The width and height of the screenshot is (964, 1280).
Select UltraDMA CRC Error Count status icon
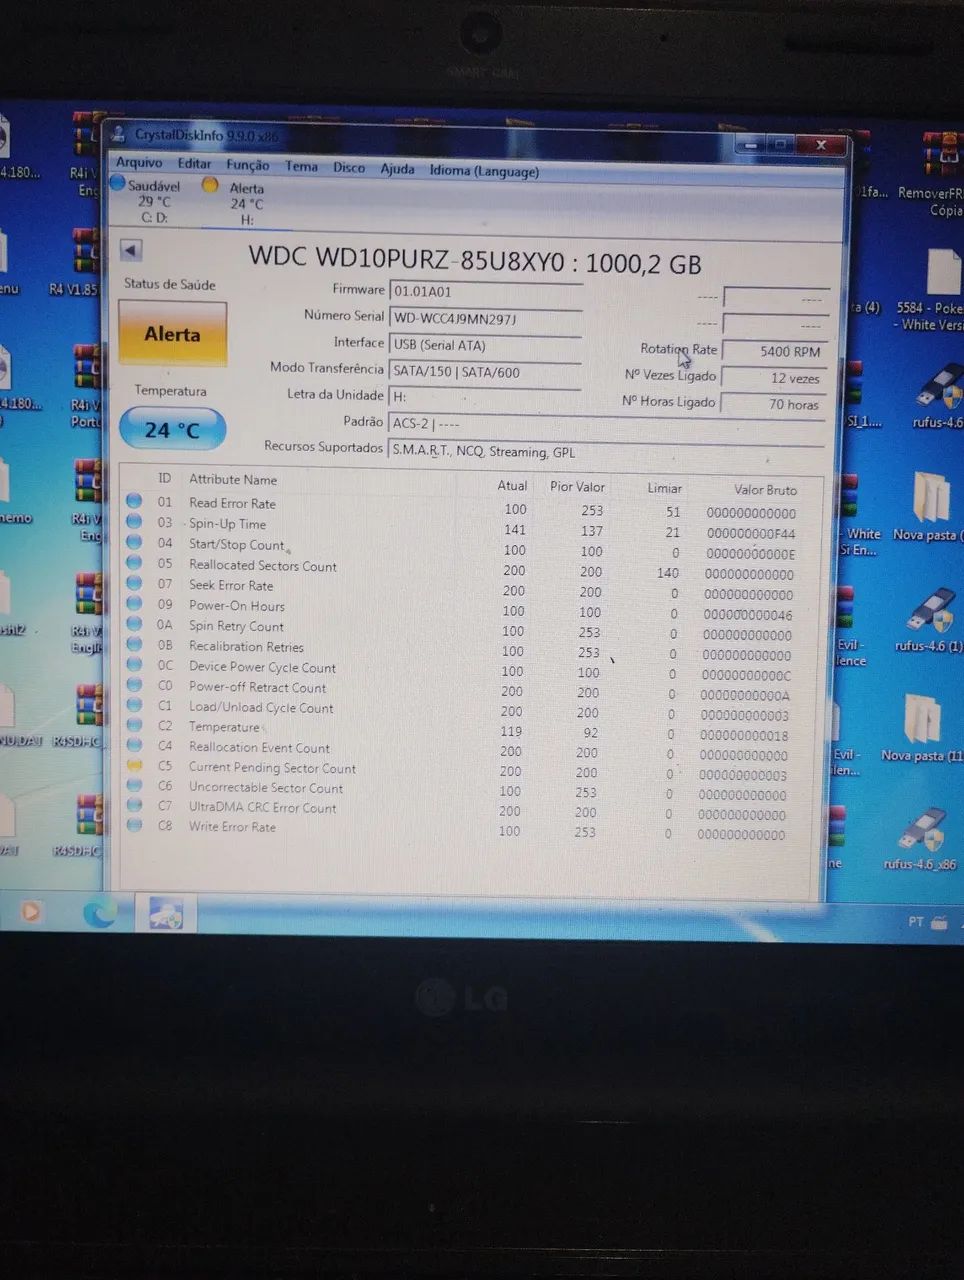134,805
